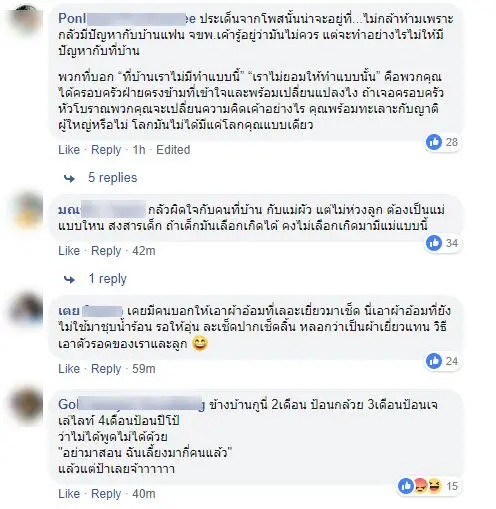Click the like reaction icon showing 34
The image size is (496, 509).
[x=434, y=243]
